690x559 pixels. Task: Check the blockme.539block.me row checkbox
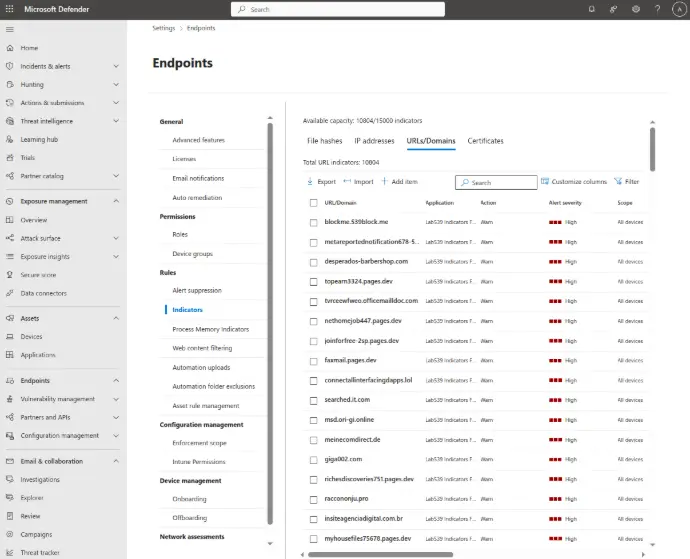(x=313, y=223)
